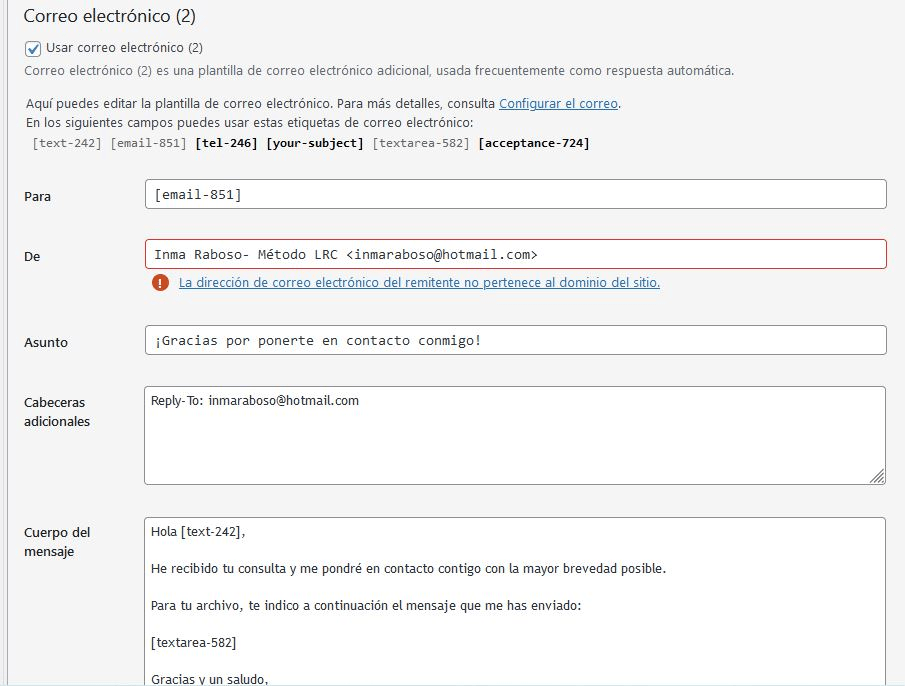Select the [tel-246] mail tag
Viewport: 905px width, 686px height.
point(226,143)
